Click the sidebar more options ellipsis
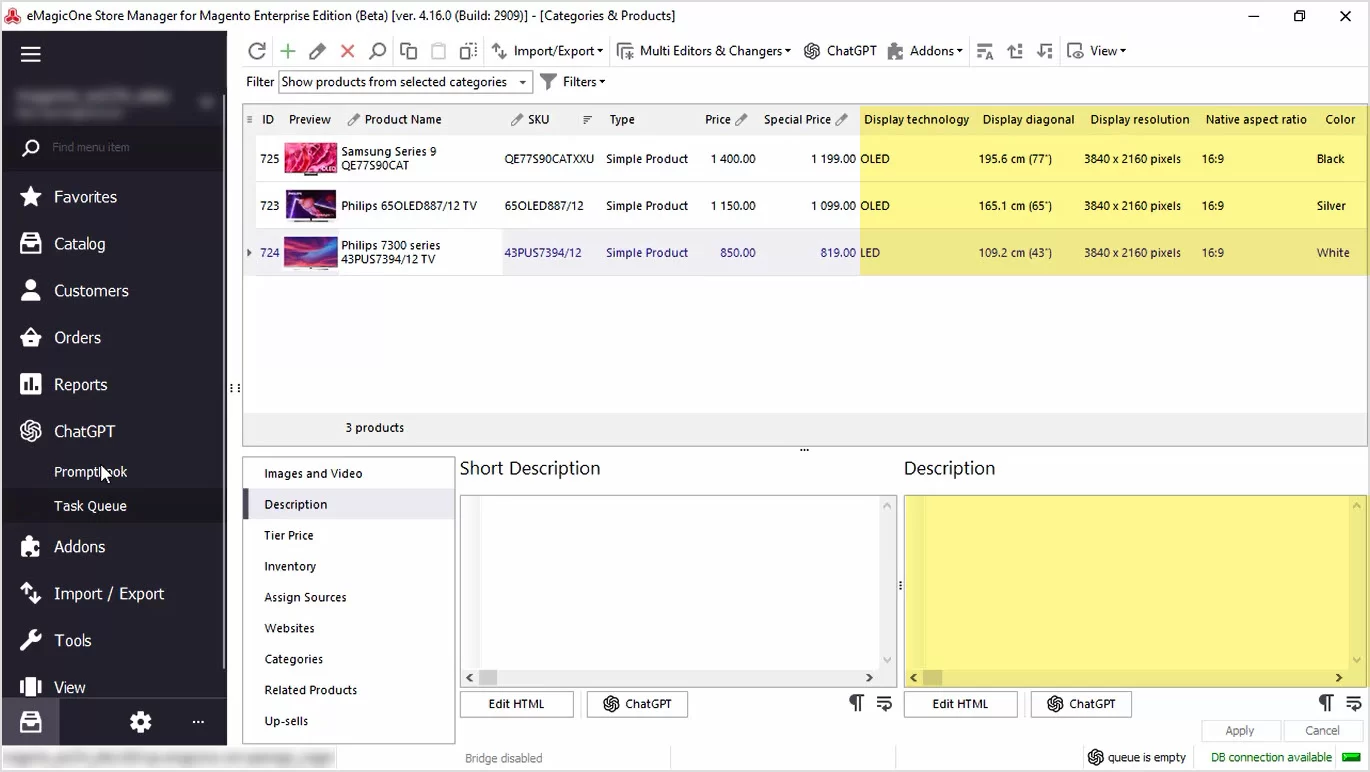This screenshot has width=1370, height=772. click(198, 722)
